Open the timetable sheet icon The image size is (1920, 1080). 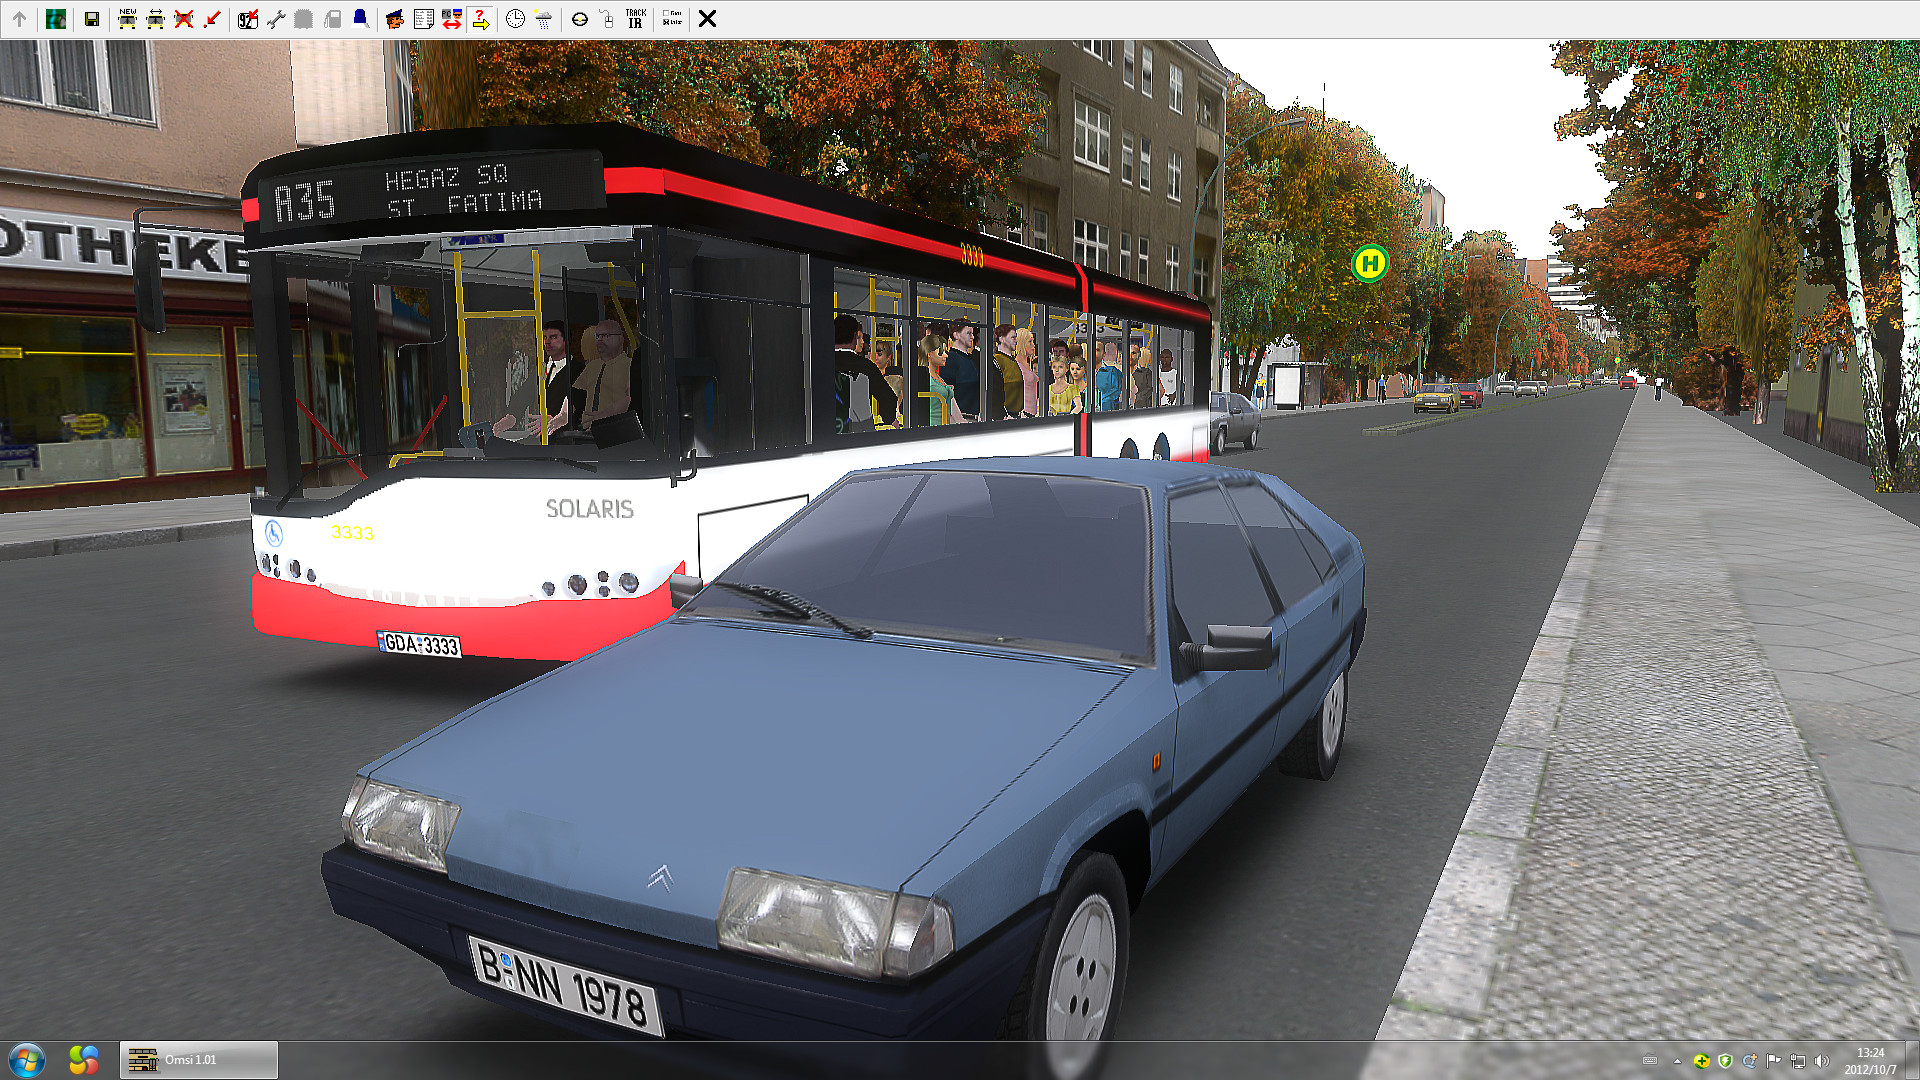(x=423, y=19)
